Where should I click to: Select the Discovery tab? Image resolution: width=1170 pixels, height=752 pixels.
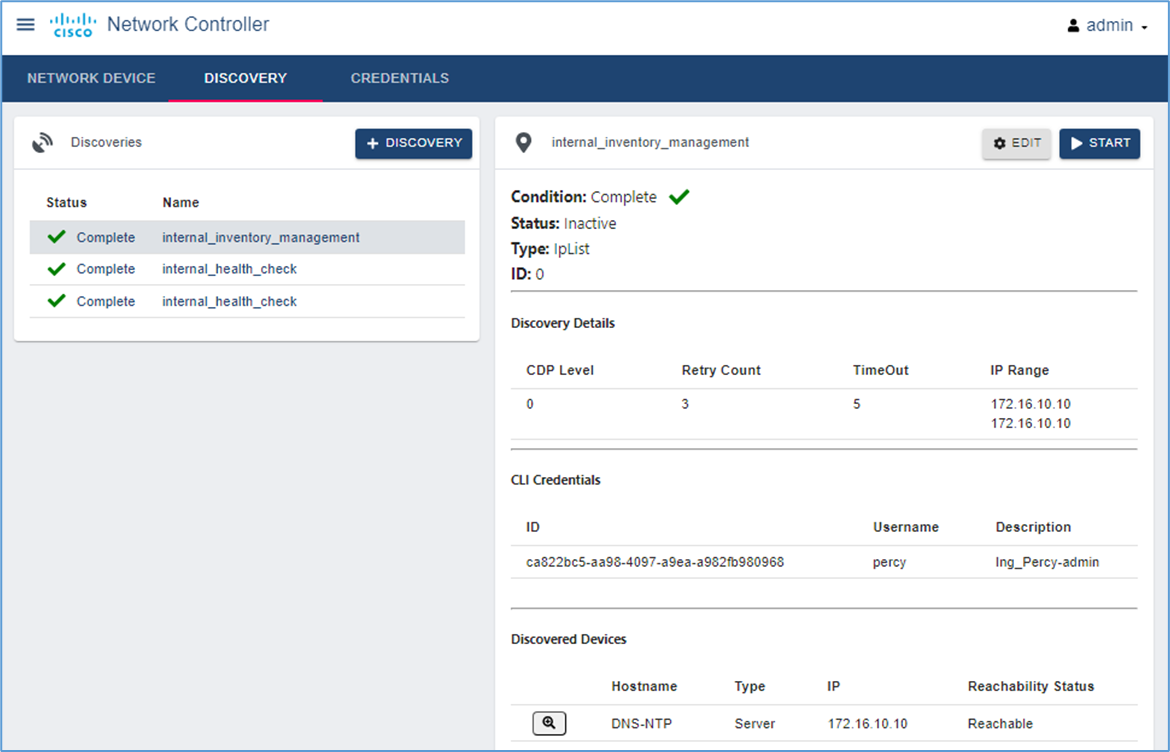coord(245,78)
